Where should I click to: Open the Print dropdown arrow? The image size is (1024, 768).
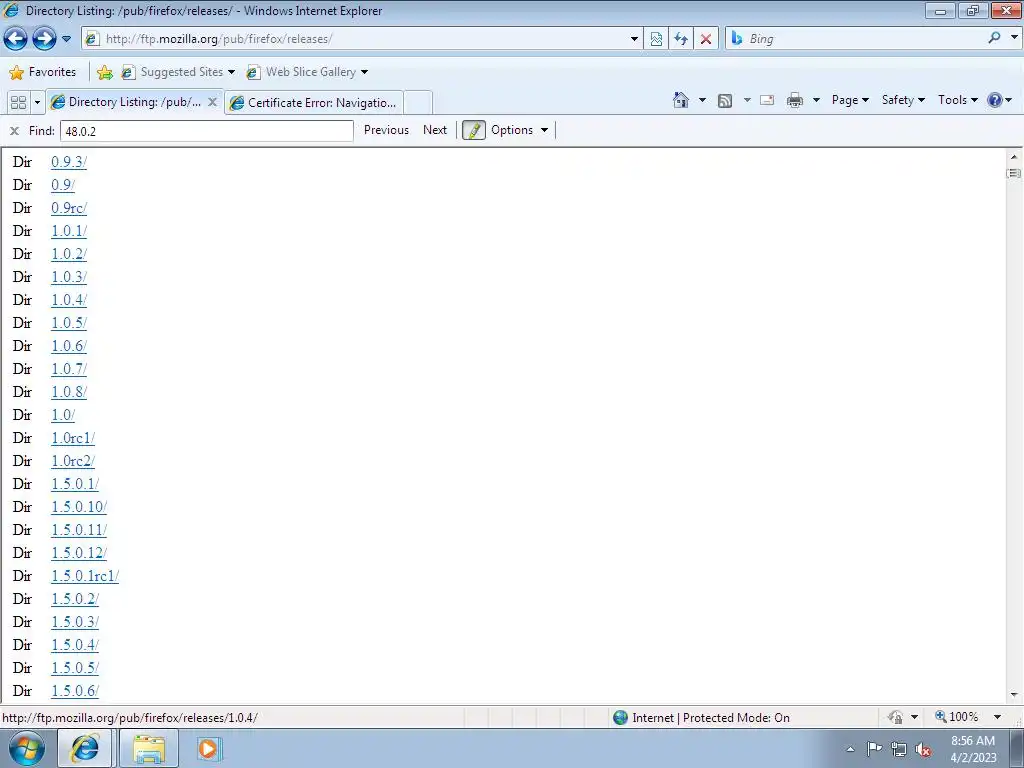tap(816, 100)
